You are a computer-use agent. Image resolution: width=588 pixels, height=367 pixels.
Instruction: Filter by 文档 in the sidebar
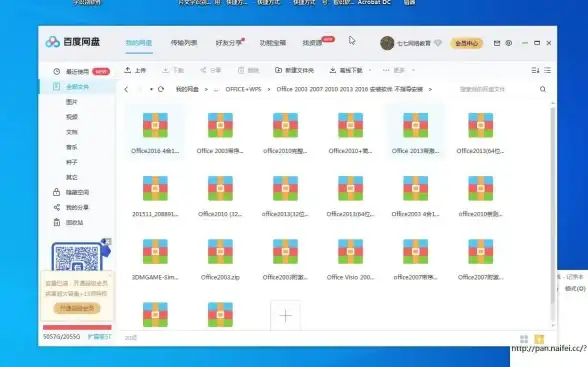pyautogui.click(x=72, y=132)
